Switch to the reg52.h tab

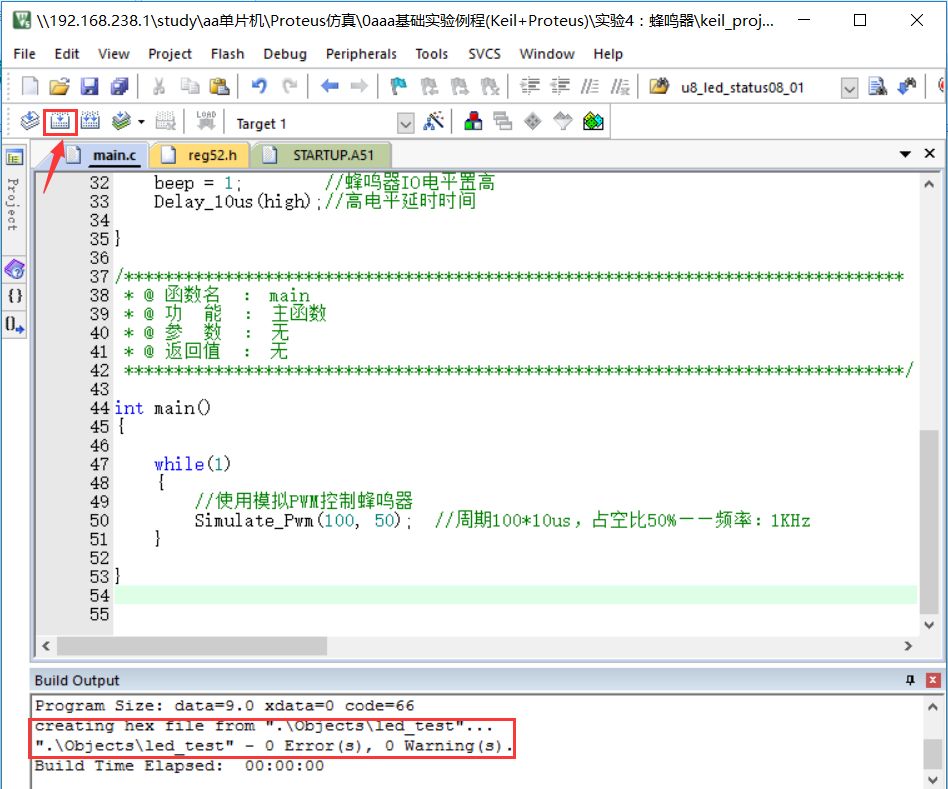point(200,155)
